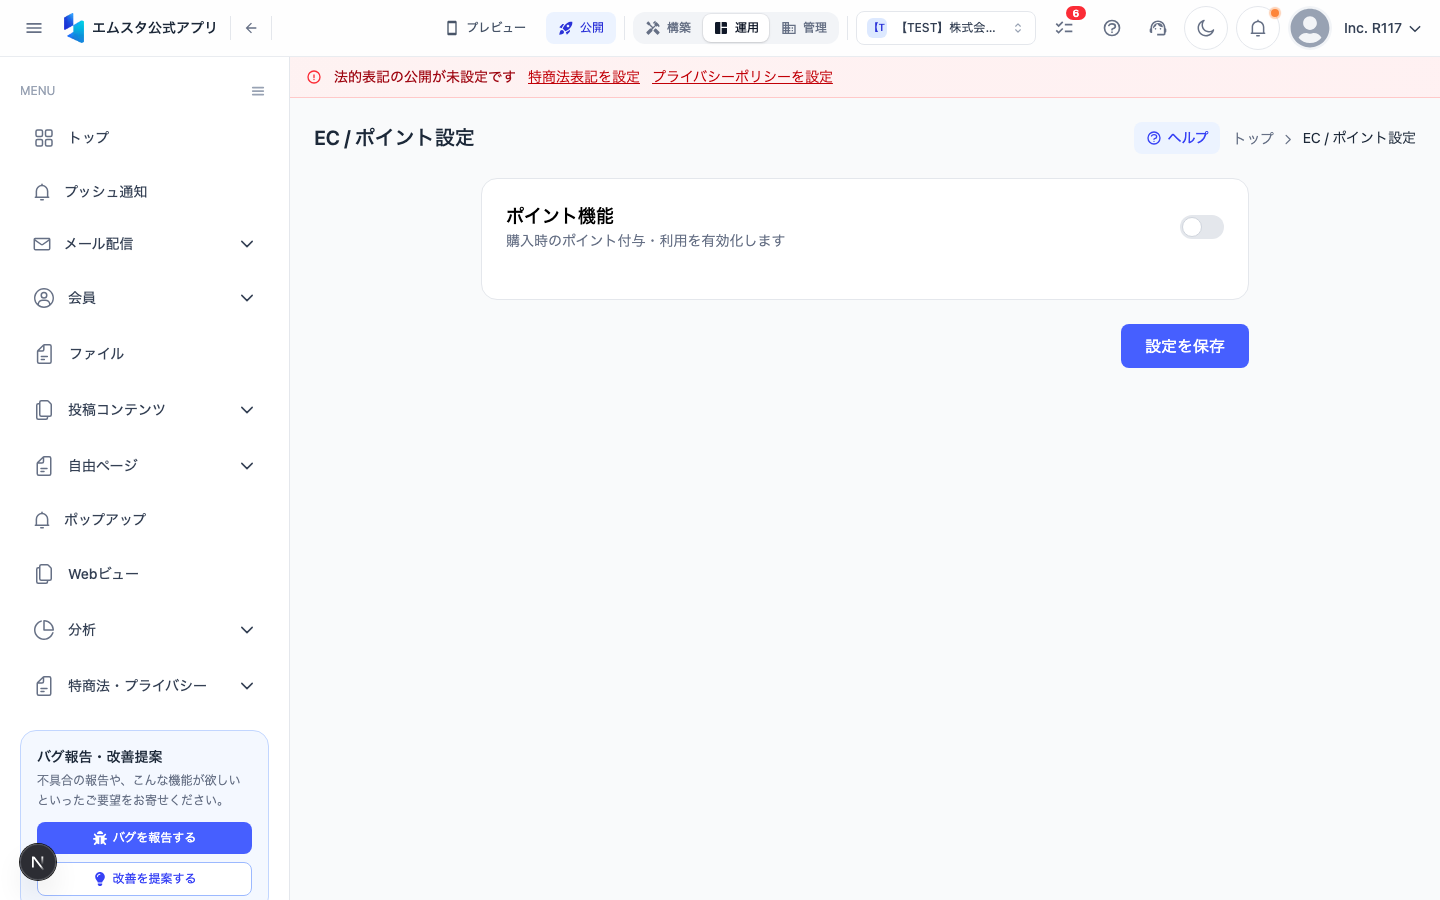This screenshot has height=900, width=1440.
Task: Click the プレビュー button
Action: pos(486,28)
